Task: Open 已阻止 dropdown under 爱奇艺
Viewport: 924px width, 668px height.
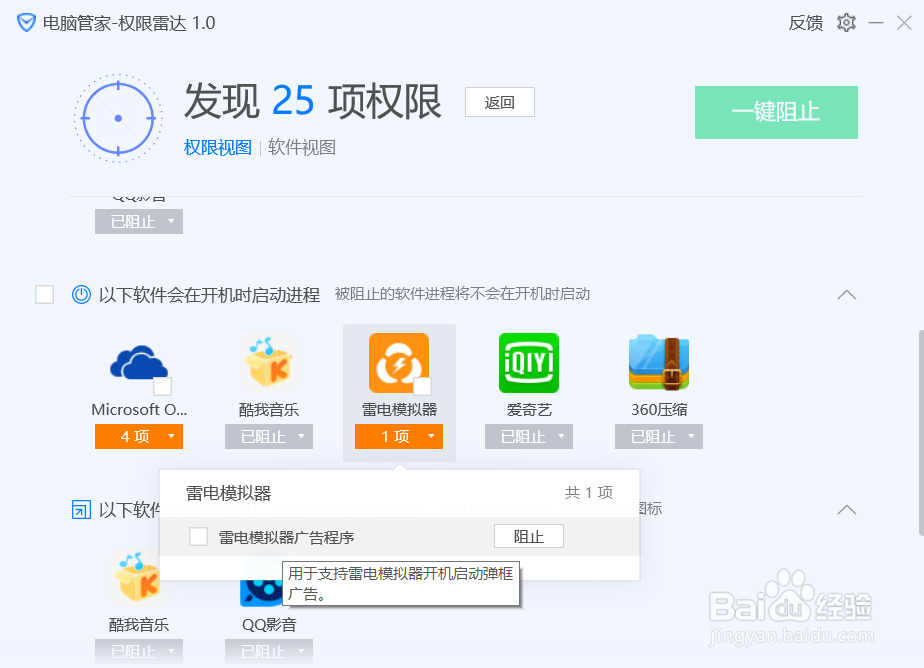Action: (x=529, y=436)
